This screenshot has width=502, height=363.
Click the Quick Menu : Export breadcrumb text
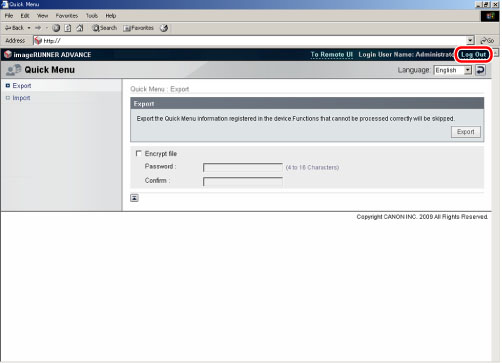tap(160, 89)
